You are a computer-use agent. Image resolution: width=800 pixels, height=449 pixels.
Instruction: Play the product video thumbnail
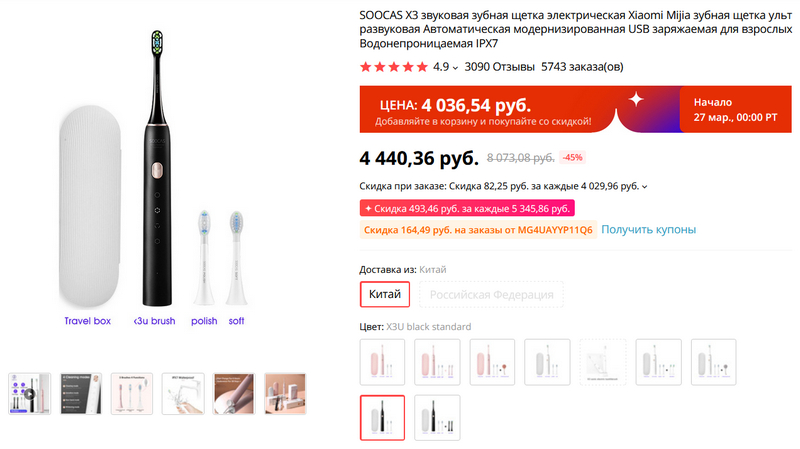pos(29,393)
